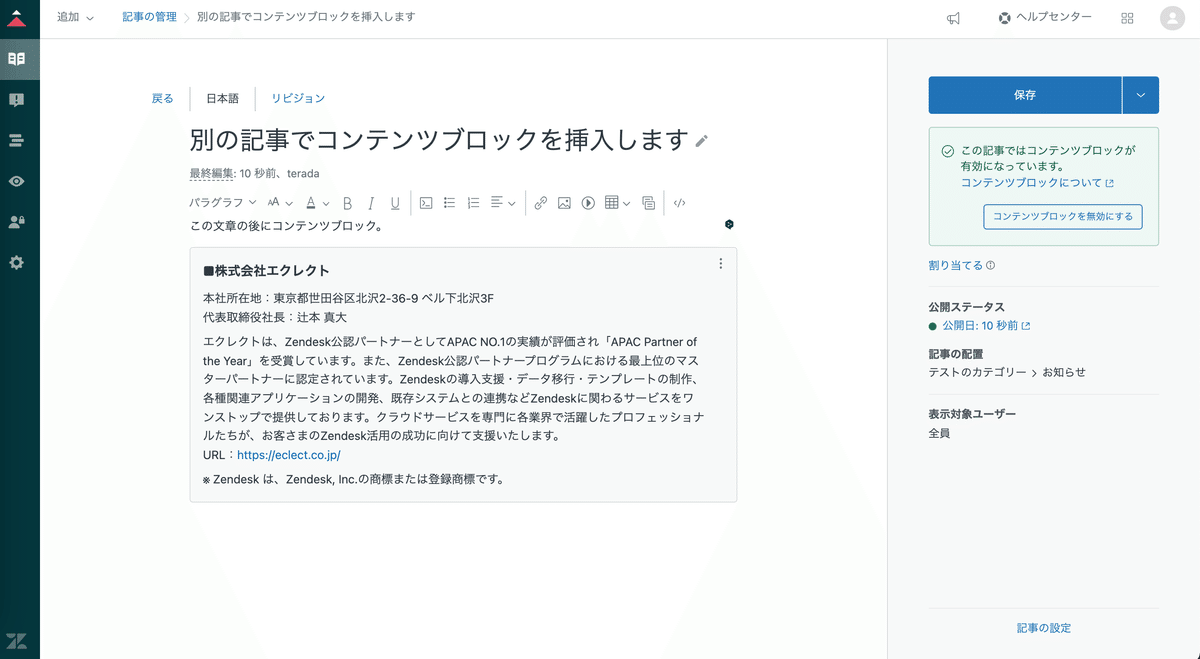Open the user permissions icon in sidebar
The height and width of the screenshot is (659, 1200).
[x=16, y=222]
